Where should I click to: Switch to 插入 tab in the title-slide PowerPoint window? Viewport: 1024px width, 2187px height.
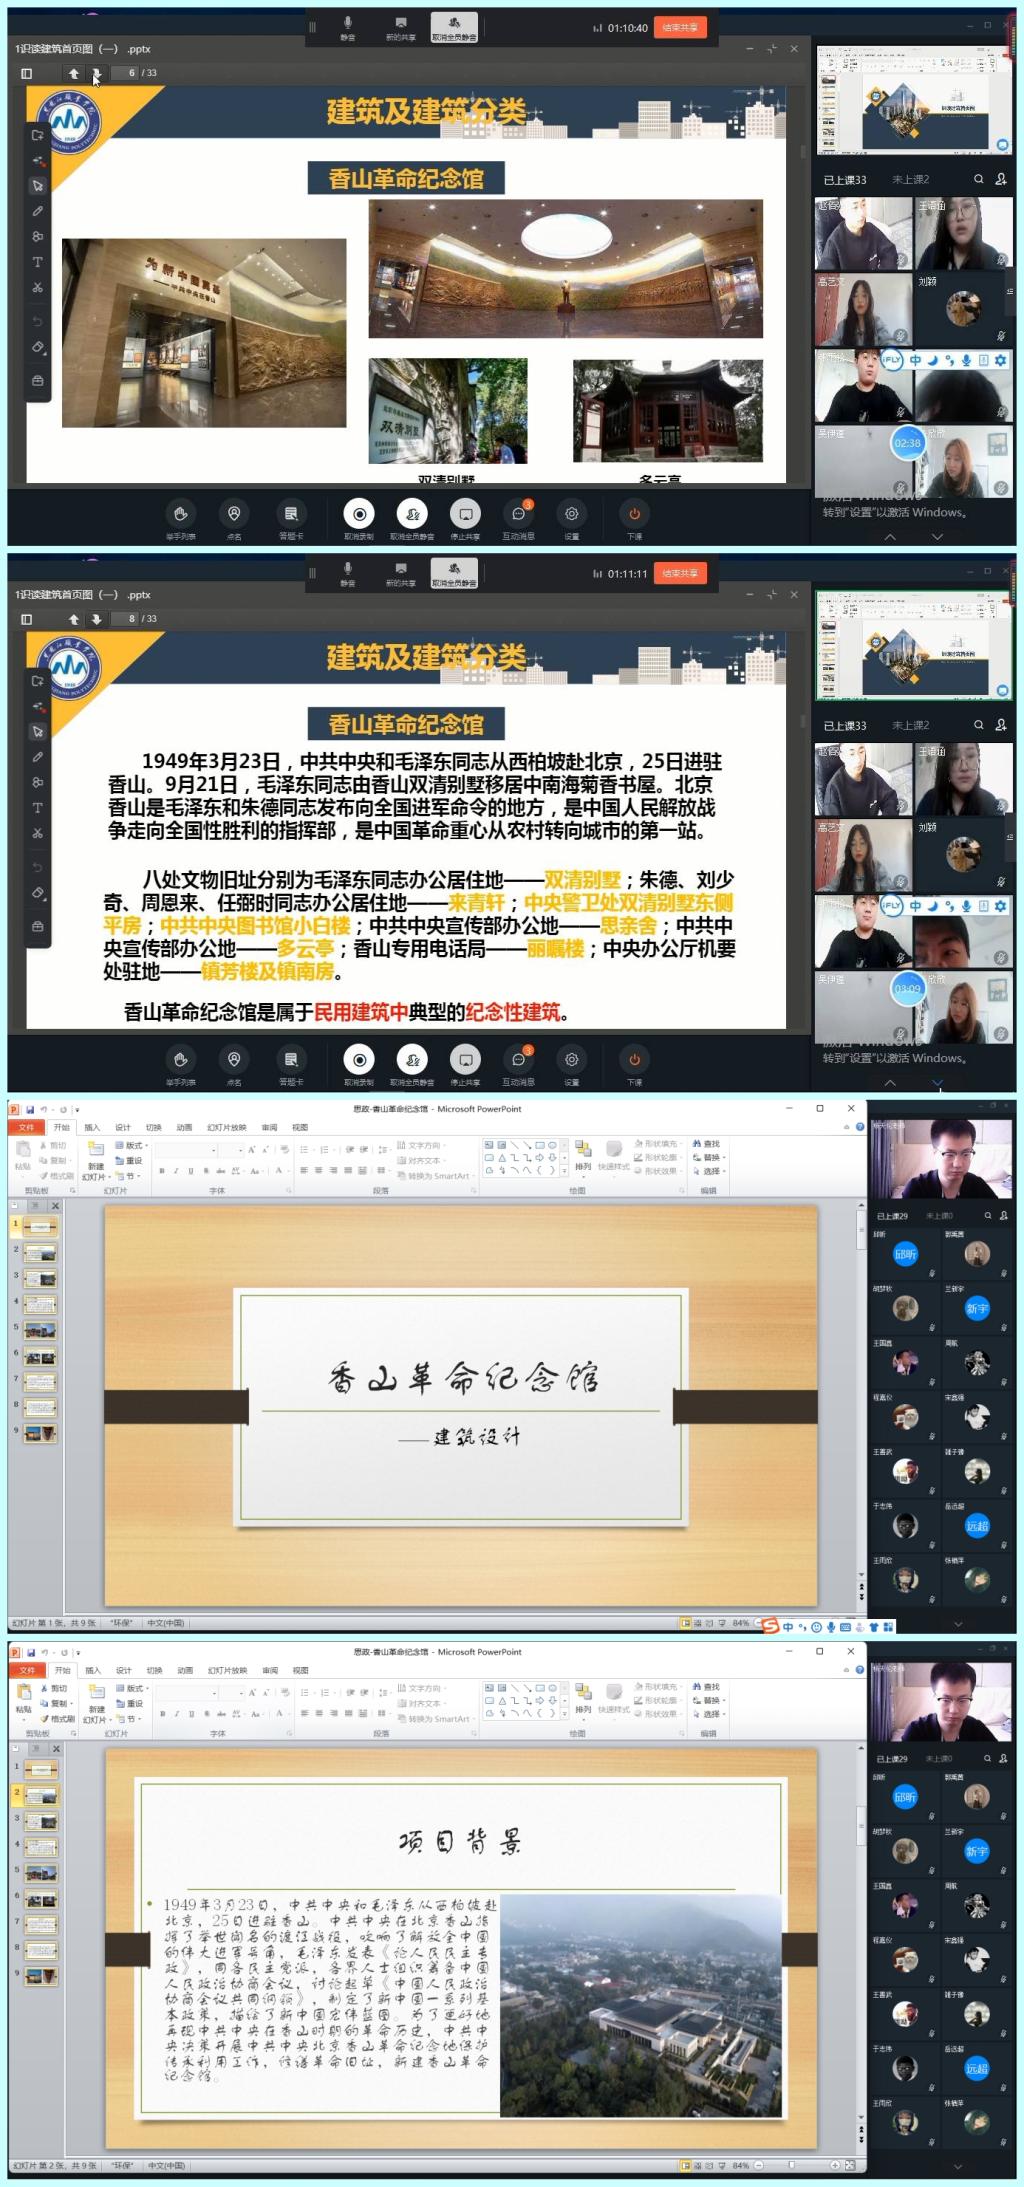(x=92, y=1127)
